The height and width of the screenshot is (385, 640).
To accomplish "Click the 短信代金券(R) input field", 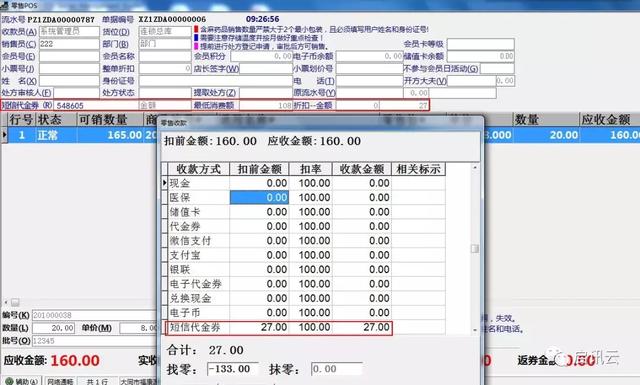I will click(96, 105).
